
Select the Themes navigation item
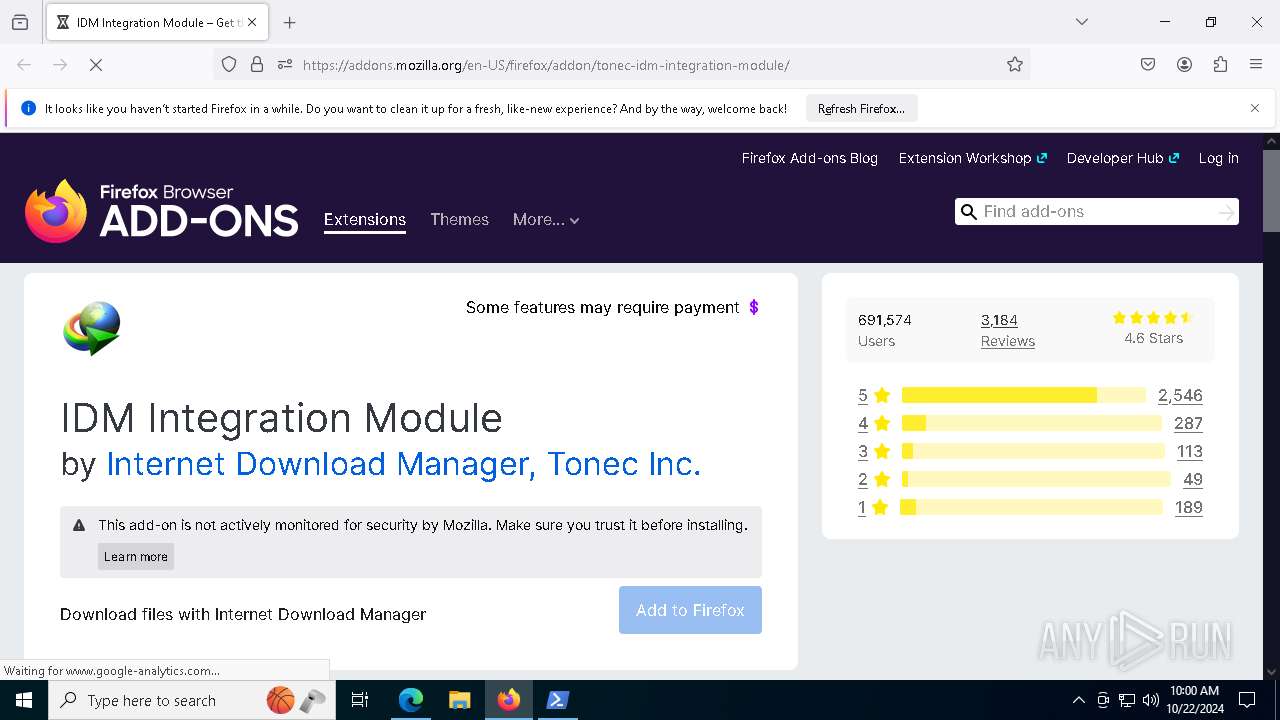tap(459, 220)
